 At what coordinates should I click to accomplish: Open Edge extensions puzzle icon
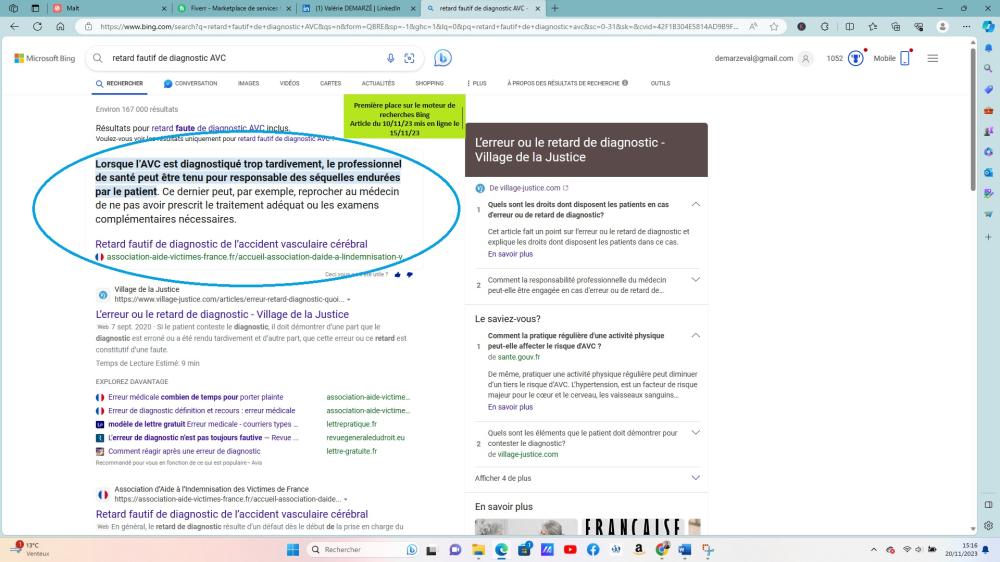point(825,27)
